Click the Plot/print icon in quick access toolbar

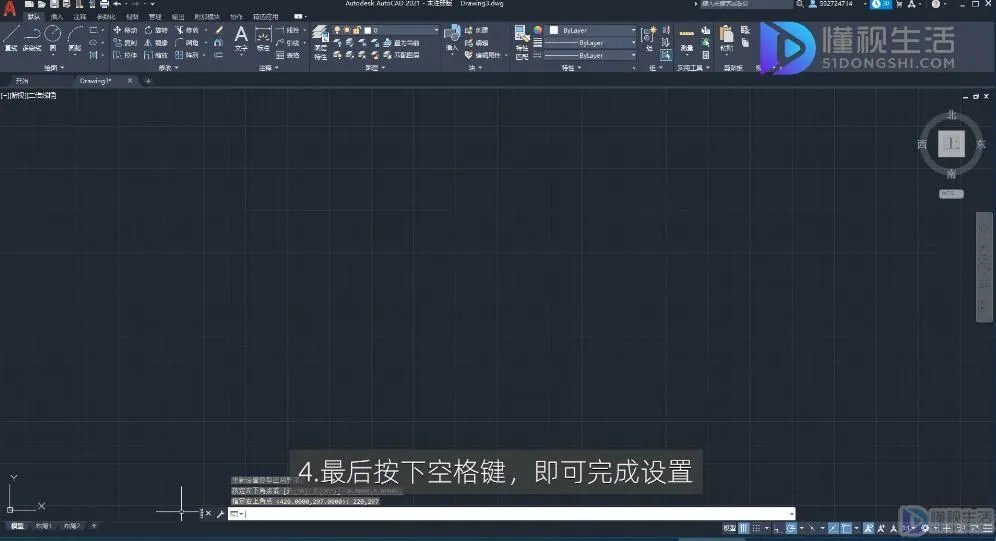[x=104, y=4]
